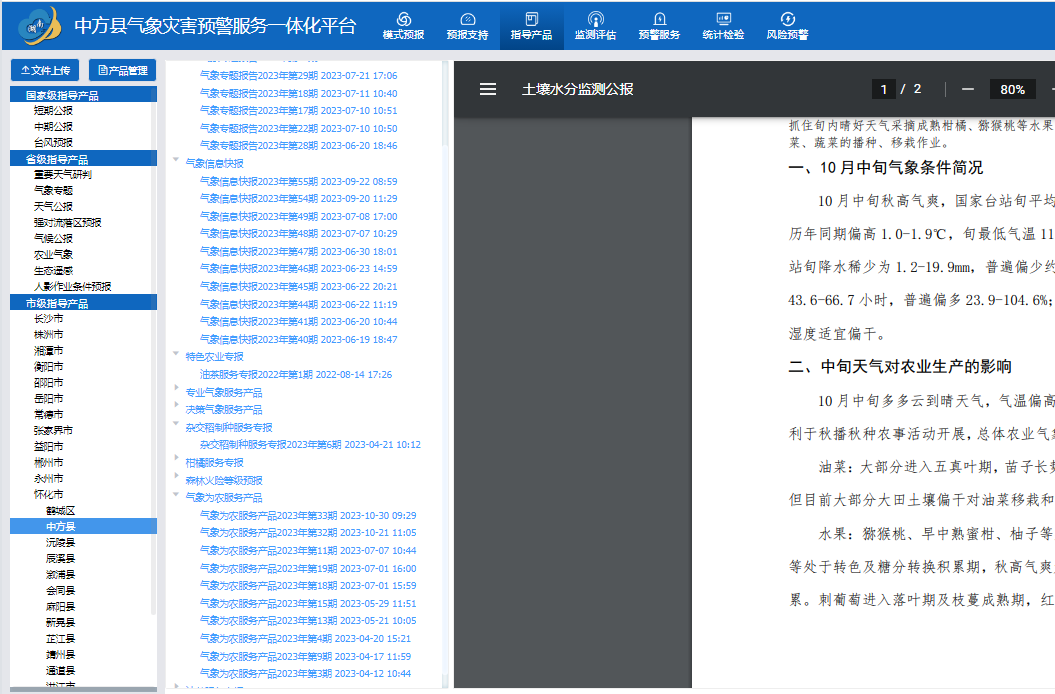Image resolution: width=1055 pixels, height=694 pixels.
Task: Open 人影作业条件预报 in the sidebar
Action: tap(72, 287)
